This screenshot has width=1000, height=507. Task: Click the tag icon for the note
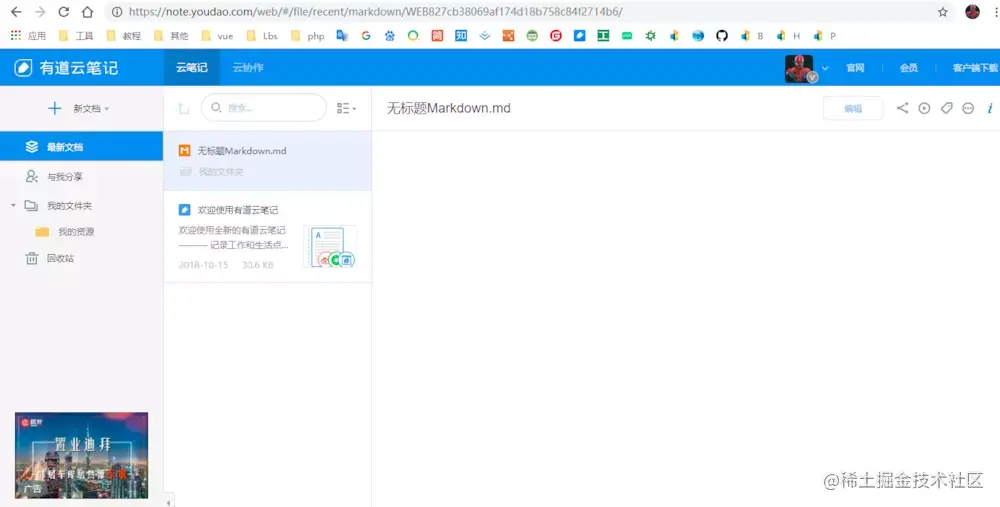(x=946, y=108)
